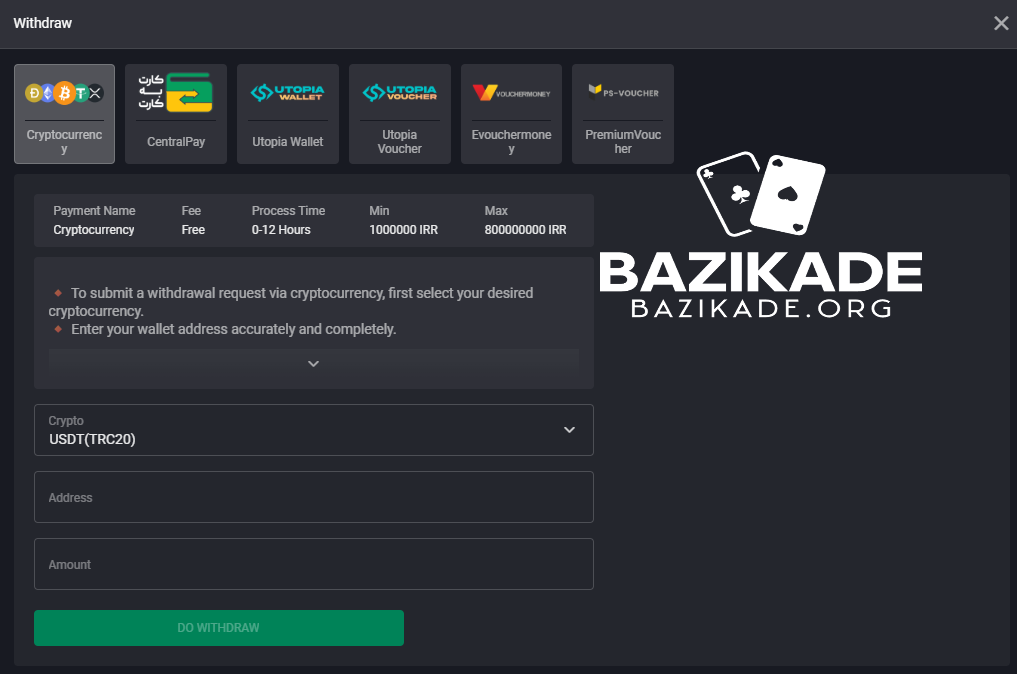Select the CentralPay payment method
1017x674 pixels.
(x=176, y=114)
